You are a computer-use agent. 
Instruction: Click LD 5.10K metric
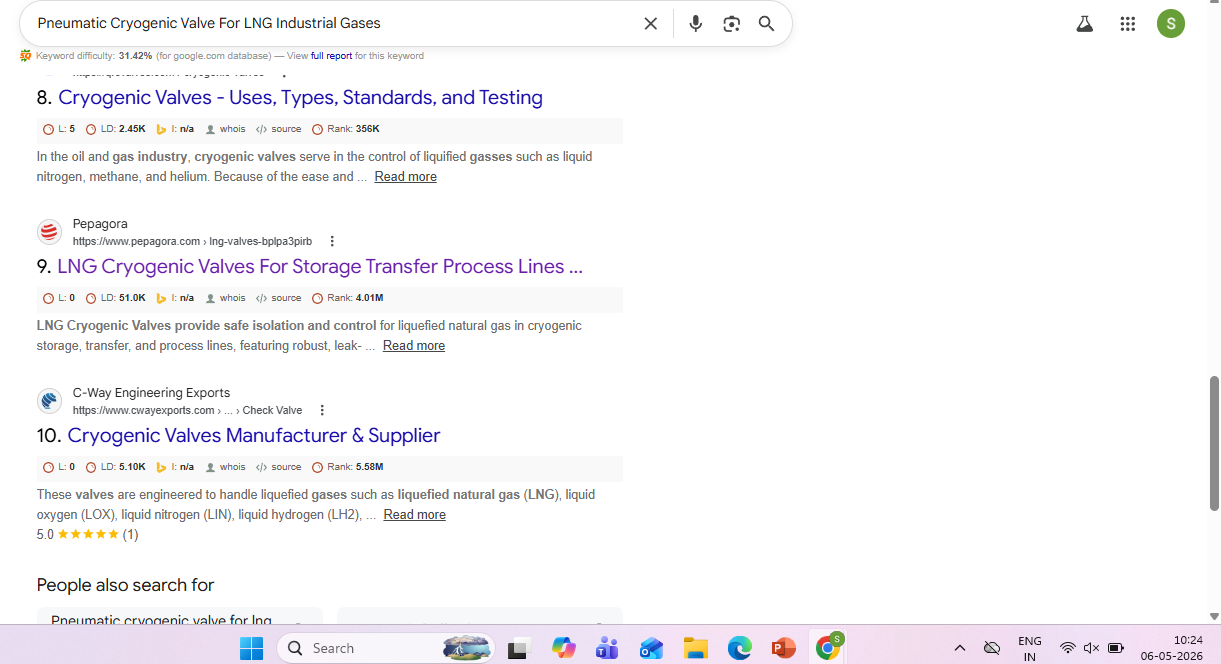point(116,467)
